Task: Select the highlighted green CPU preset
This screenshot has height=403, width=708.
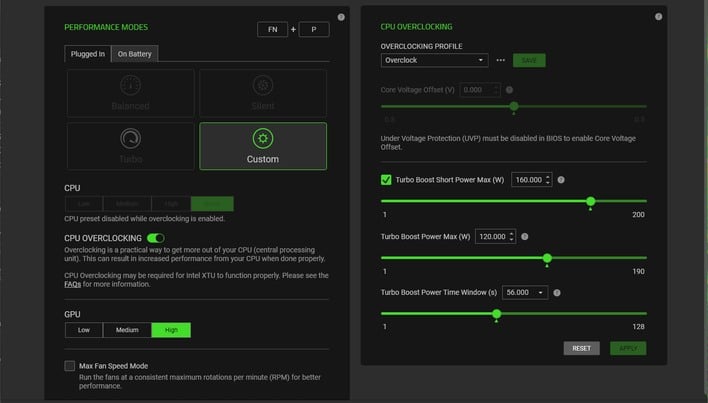Action: click(x=212, y=204)
